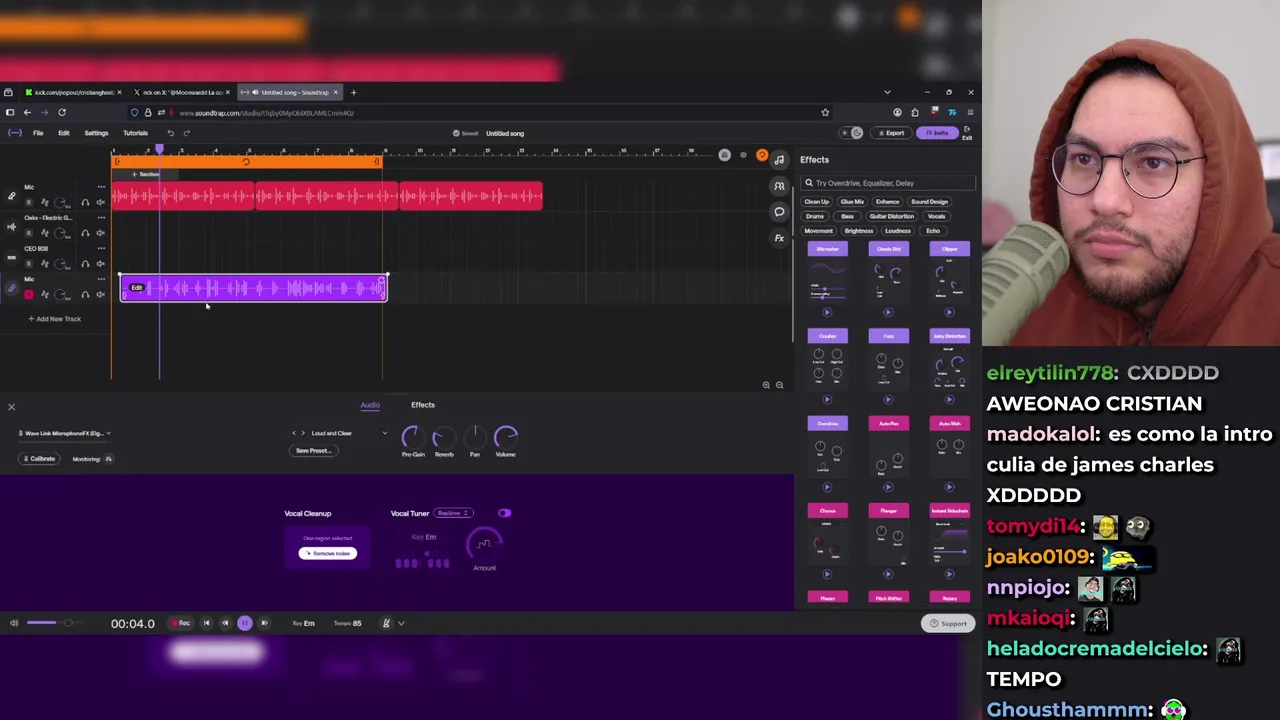Open the browser tab list chevron
Image resolution: width=1280 pixels, height=720 pixels.
[x=887, y=92]
